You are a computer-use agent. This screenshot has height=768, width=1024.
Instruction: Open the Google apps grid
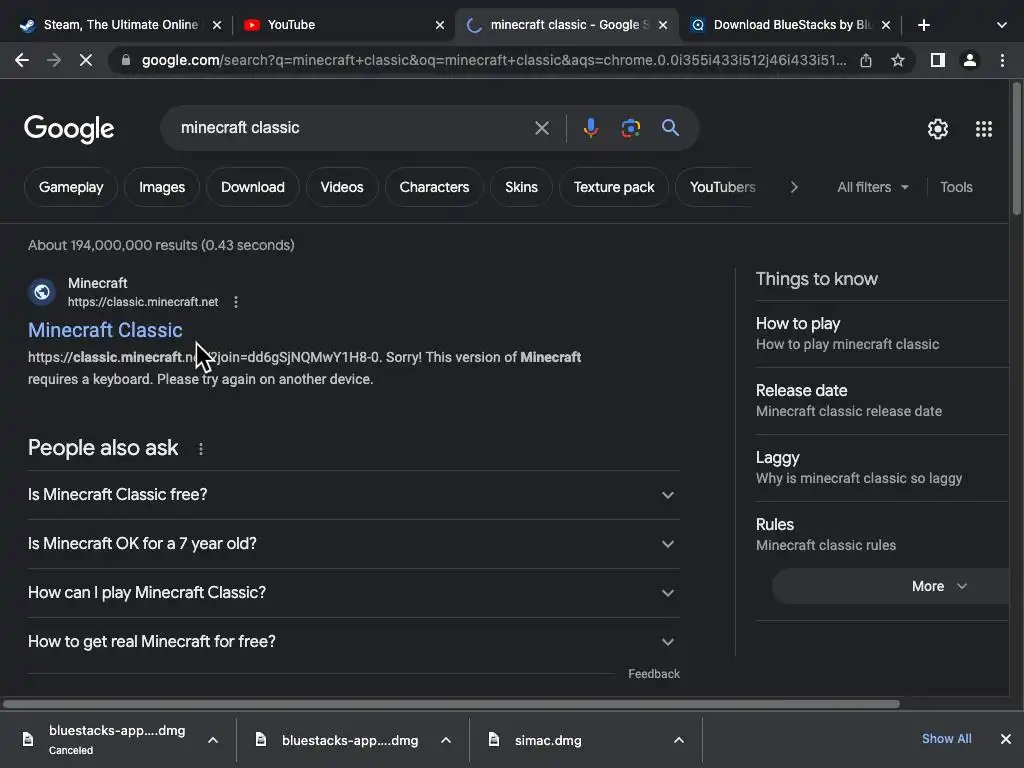(x=984, y=129)
